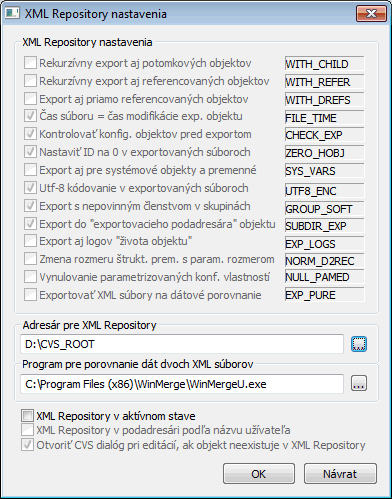Click the NORM_D2REC parameter field

click(x=325, y=261)
